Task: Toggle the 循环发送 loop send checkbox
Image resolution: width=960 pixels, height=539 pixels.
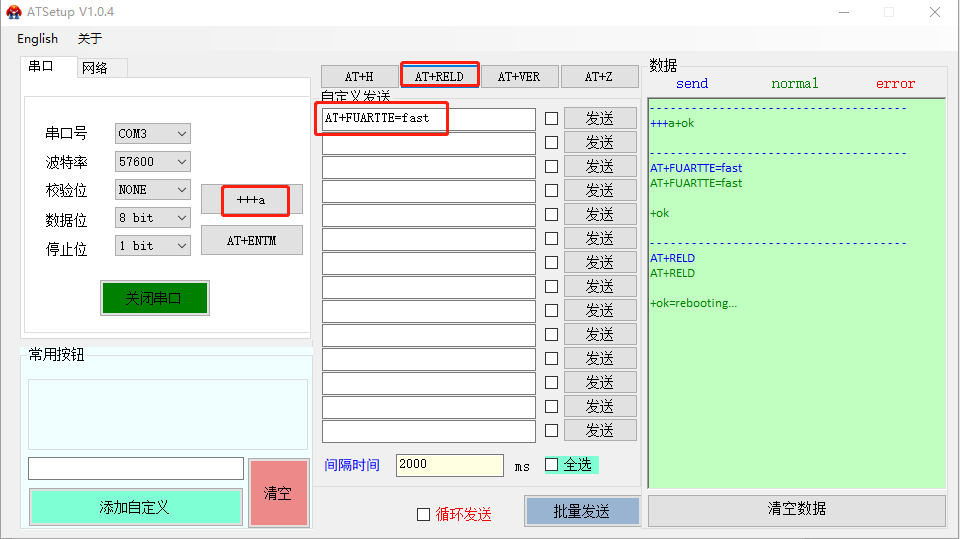Action: pos(423,514)
